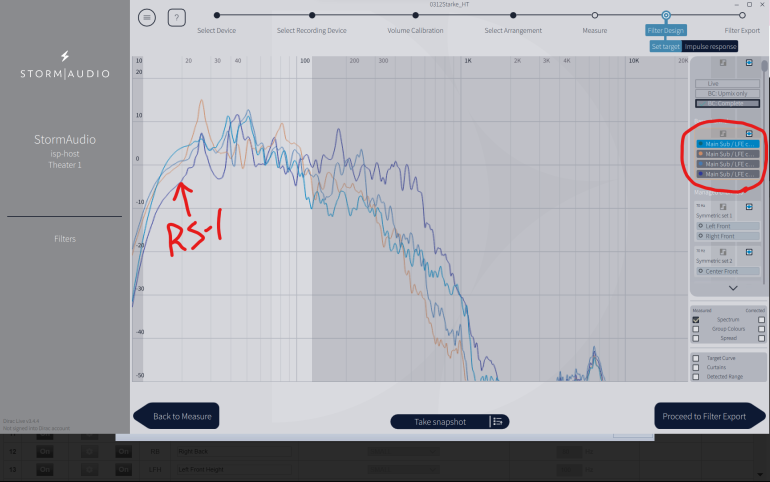Click Proceed to Filter Export
This screenshot has width=770, height=482.
(x=710, y=416)
